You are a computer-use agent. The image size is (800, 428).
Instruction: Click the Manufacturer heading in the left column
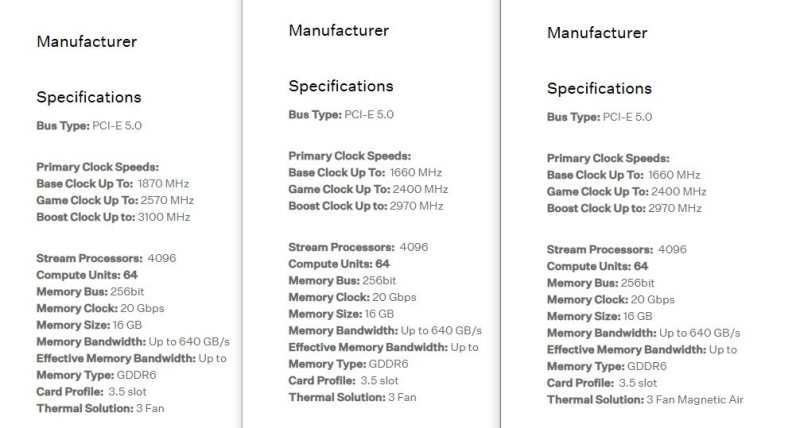pos(87,41)
